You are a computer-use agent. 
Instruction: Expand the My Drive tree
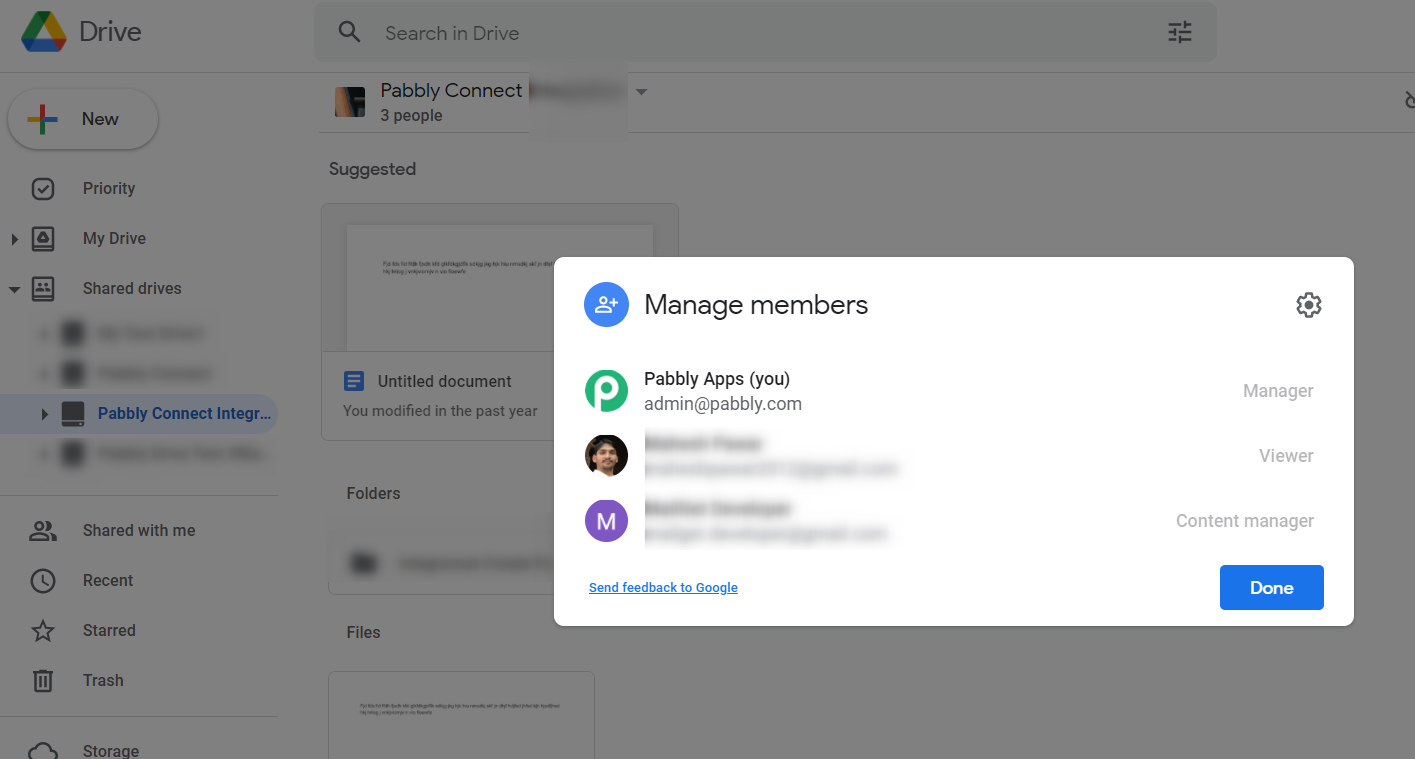point(14,239)
